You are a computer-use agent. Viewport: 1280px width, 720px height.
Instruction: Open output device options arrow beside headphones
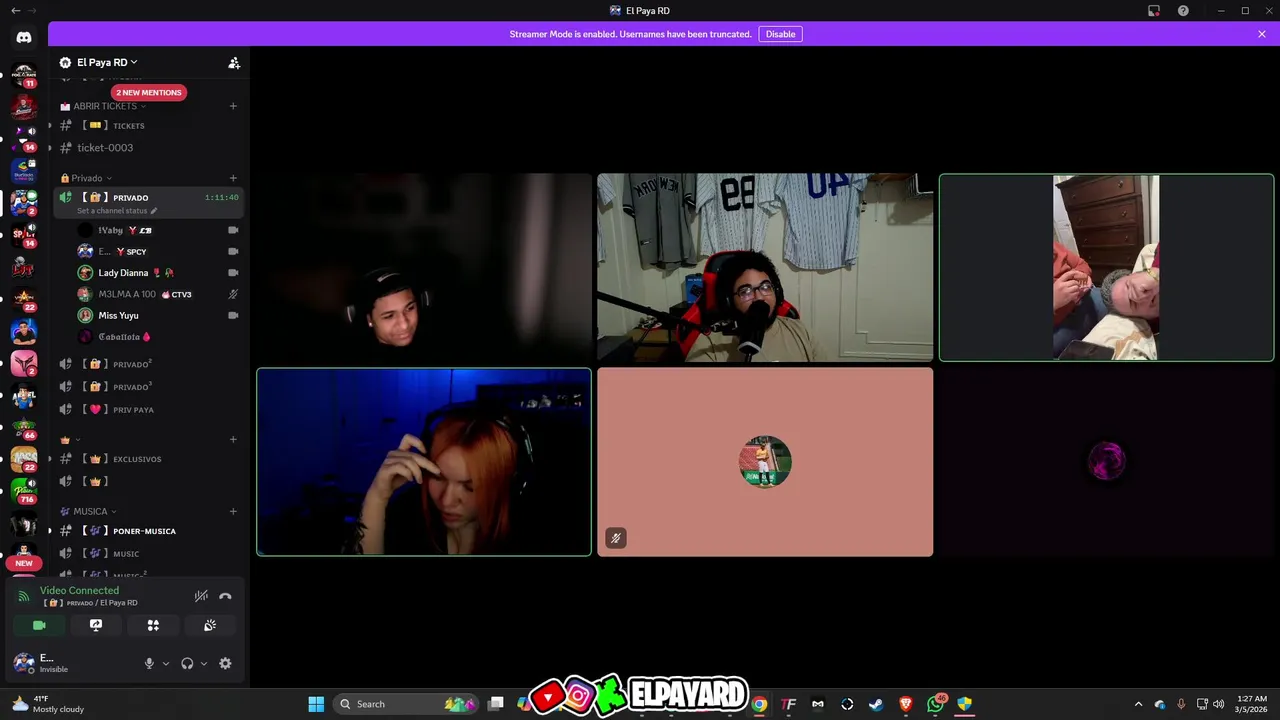pos(204,663)
